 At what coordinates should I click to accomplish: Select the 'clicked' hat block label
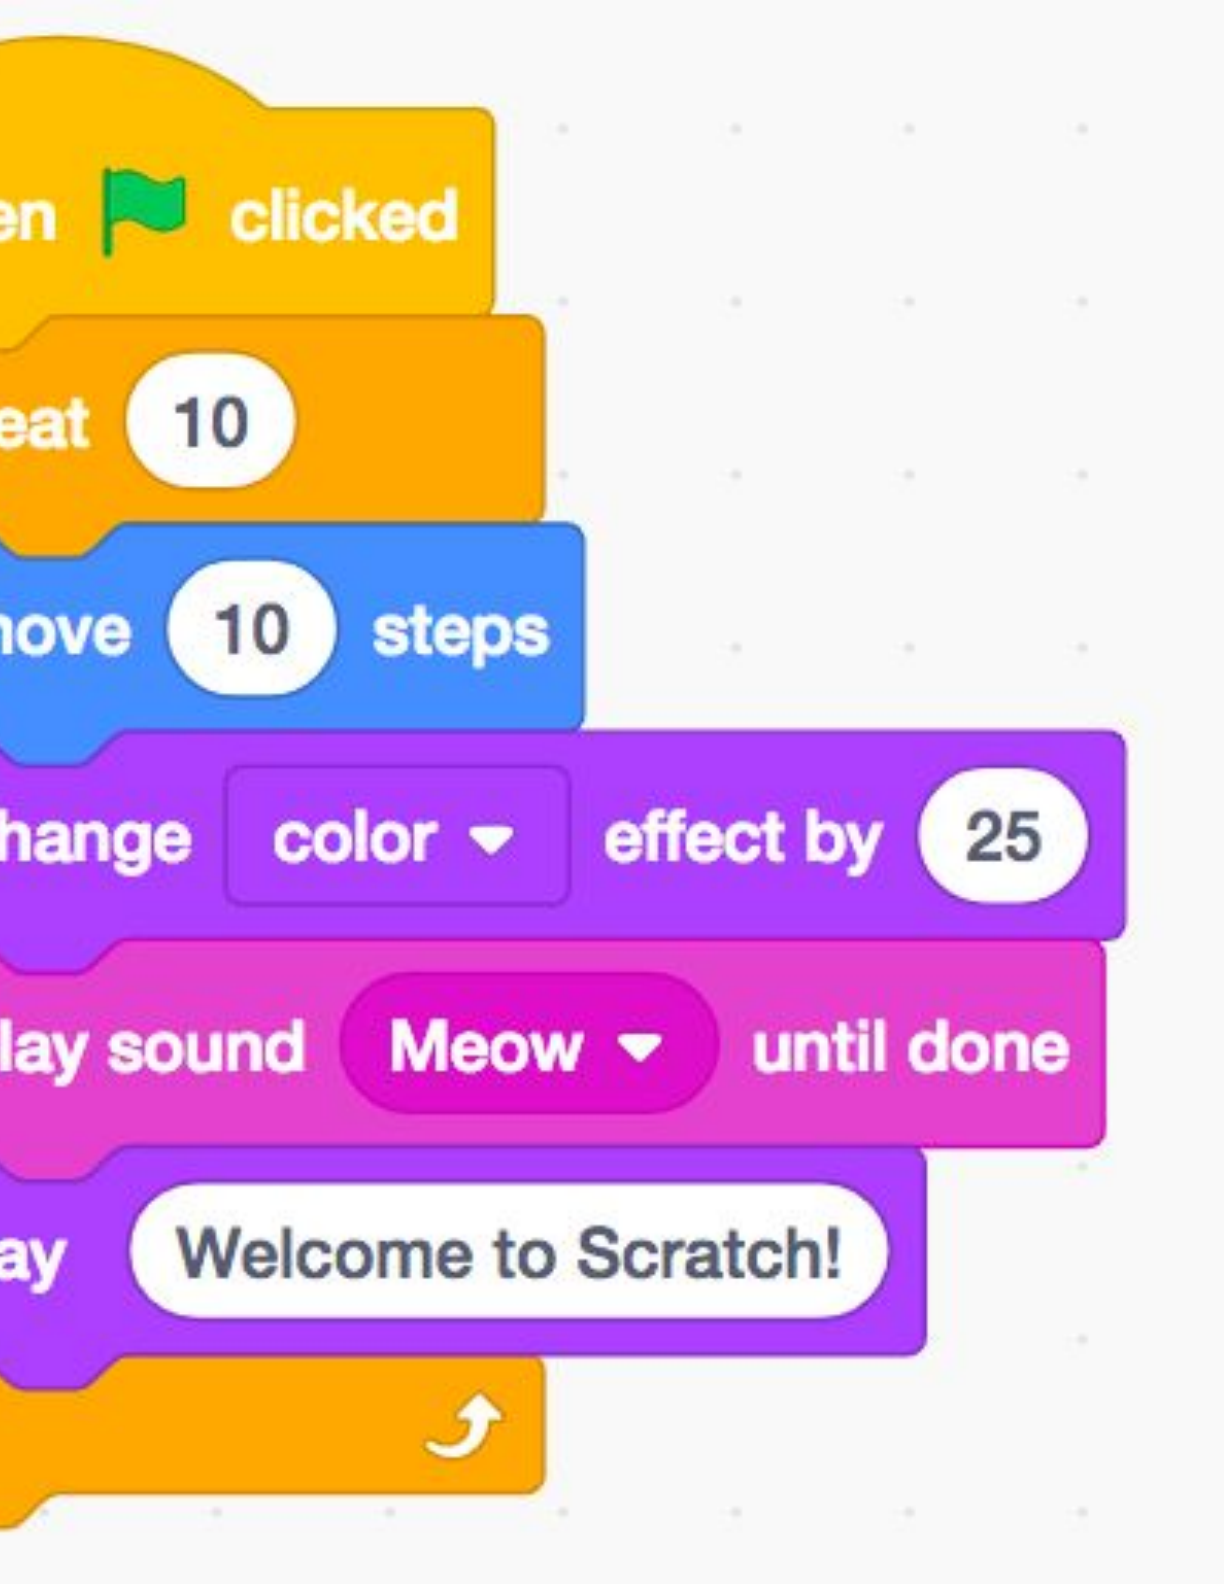click(x=343, y=215)
